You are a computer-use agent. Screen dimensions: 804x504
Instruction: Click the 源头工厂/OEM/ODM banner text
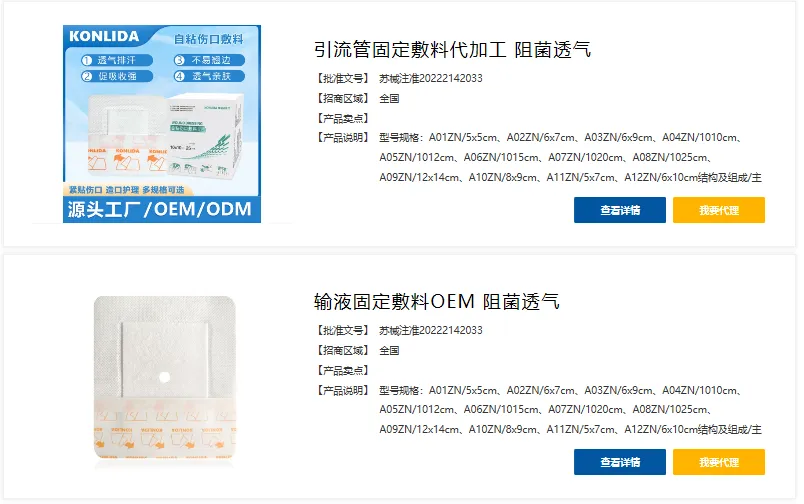(x=160, y=209)
